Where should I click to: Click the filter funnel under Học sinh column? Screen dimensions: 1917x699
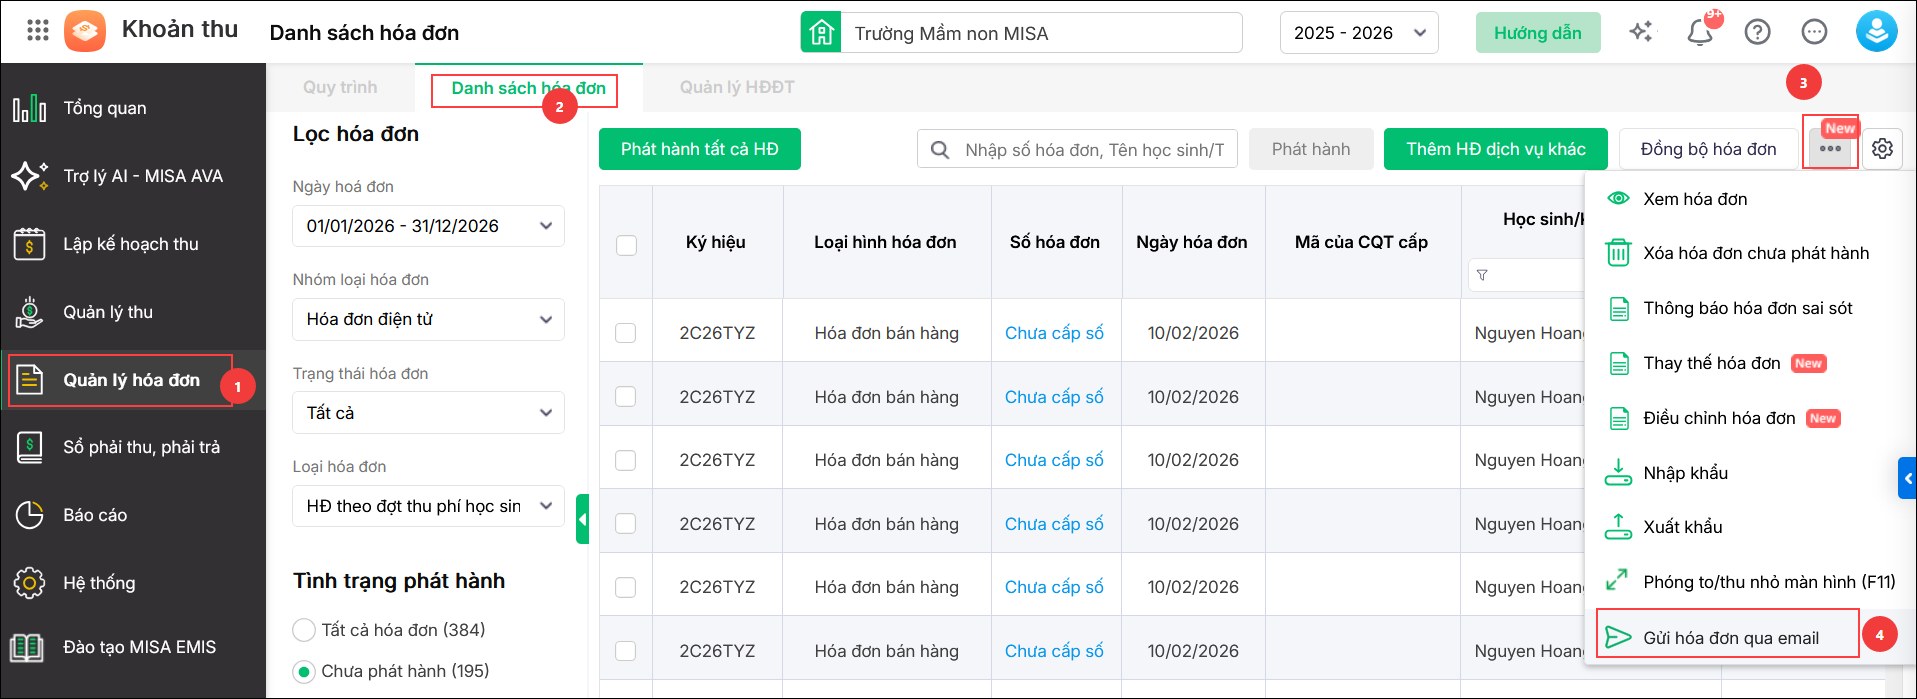[1482, 275]
